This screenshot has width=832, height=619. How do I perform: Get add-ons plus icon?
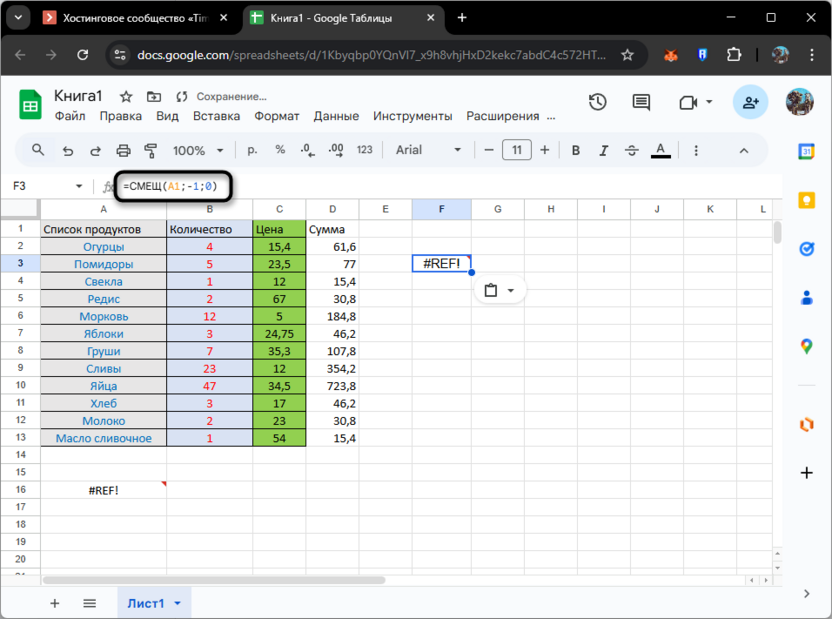pyautogui.click(x=807, y=473)
